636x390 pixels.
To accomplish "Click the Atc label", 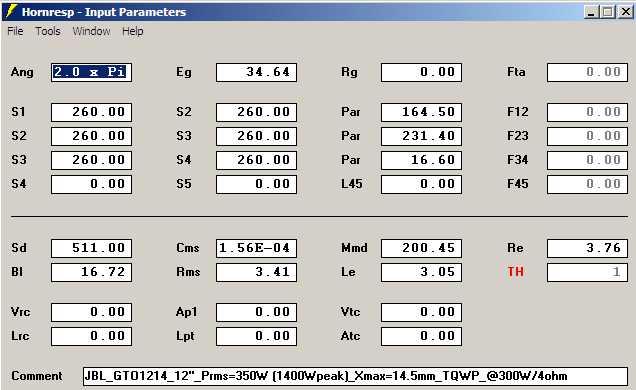I will 350,336.
